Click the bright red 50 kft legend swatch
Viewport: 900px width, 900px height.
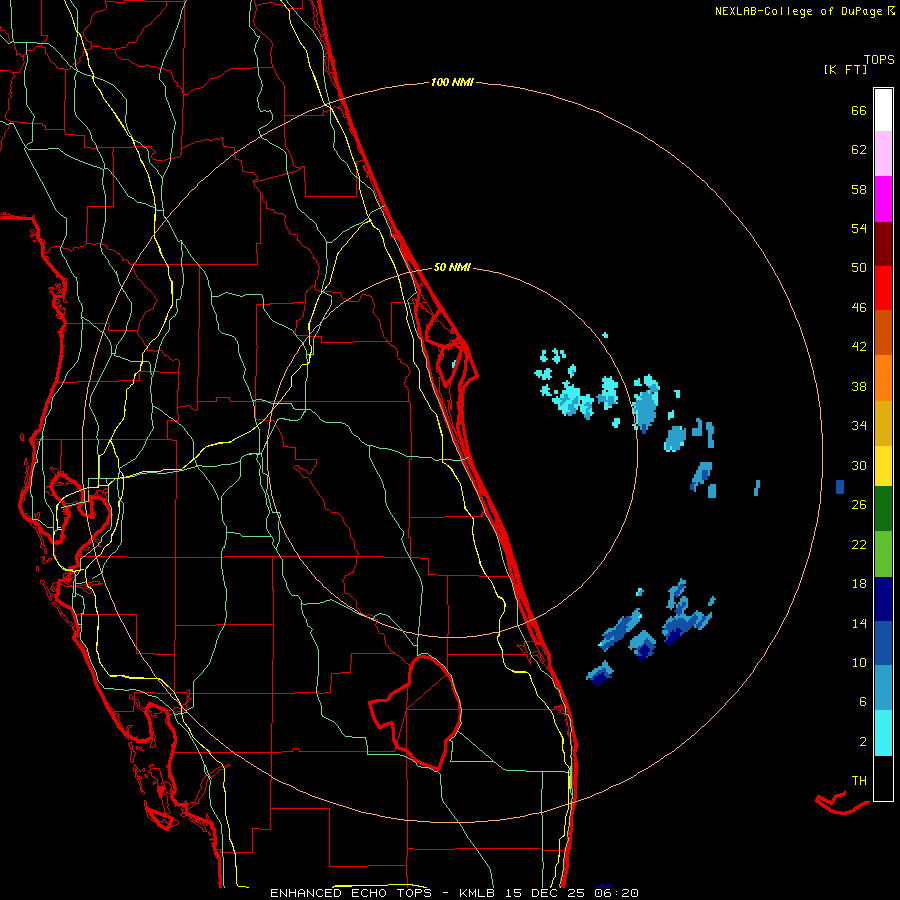(883, 288)
